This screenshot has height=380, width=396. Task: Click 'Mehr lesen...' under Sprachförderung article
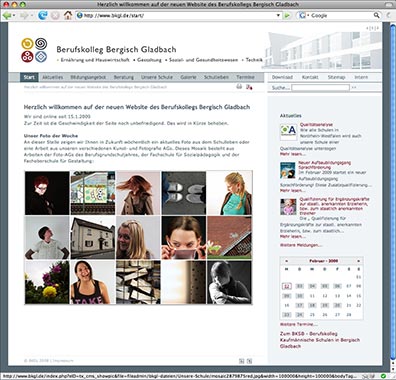pyautogui.click(x=293, y=190)
